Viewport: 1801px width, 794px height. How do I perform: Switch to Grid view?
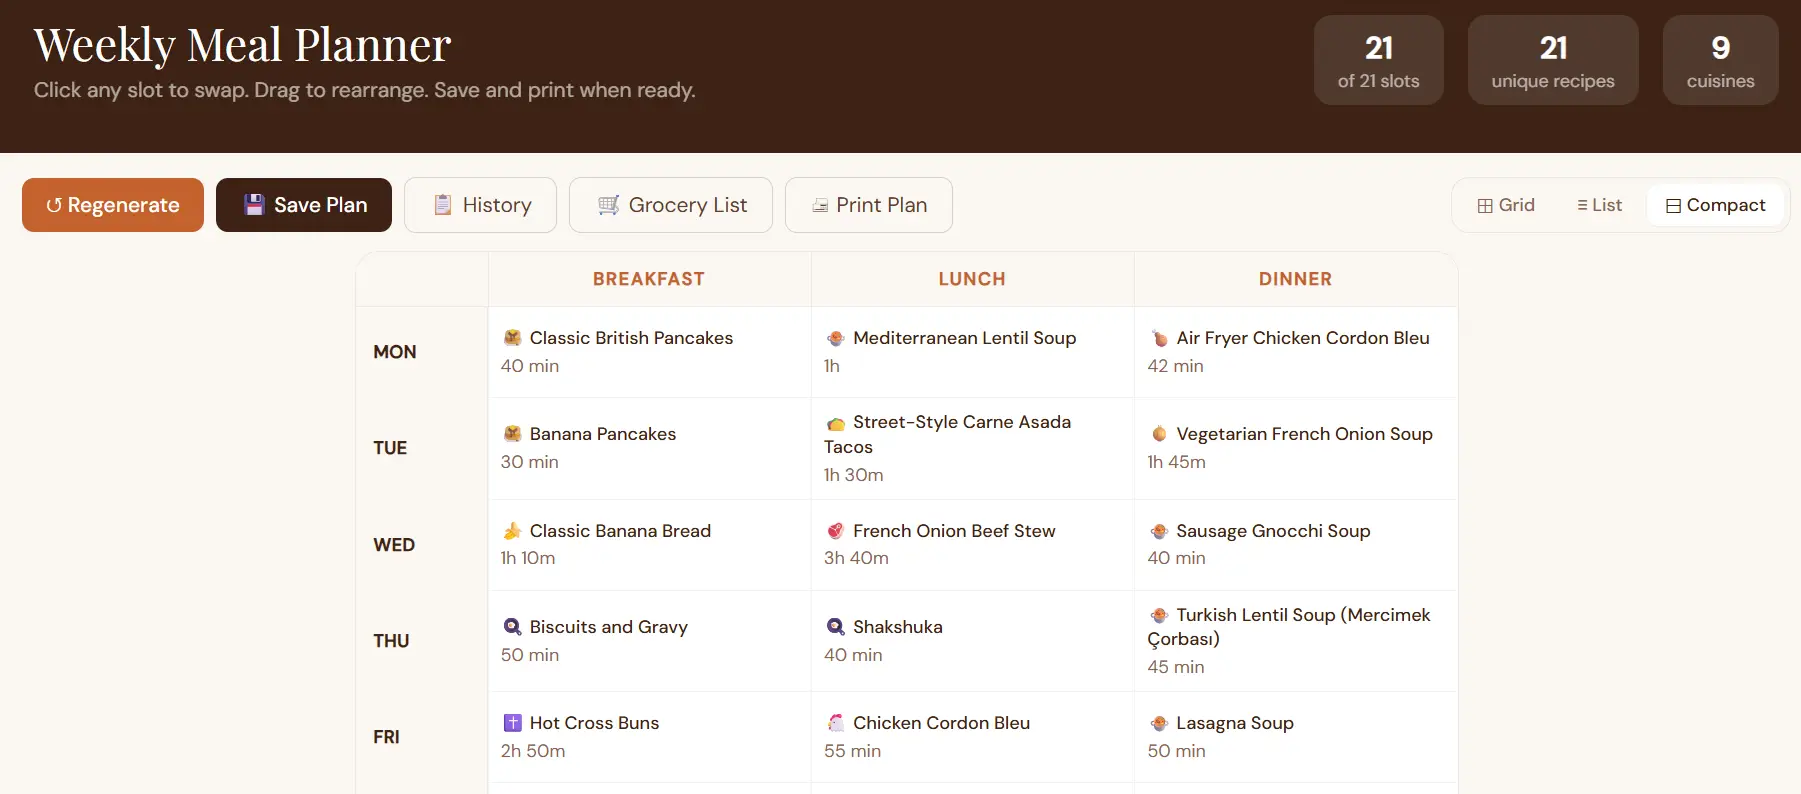(1506, 205)
